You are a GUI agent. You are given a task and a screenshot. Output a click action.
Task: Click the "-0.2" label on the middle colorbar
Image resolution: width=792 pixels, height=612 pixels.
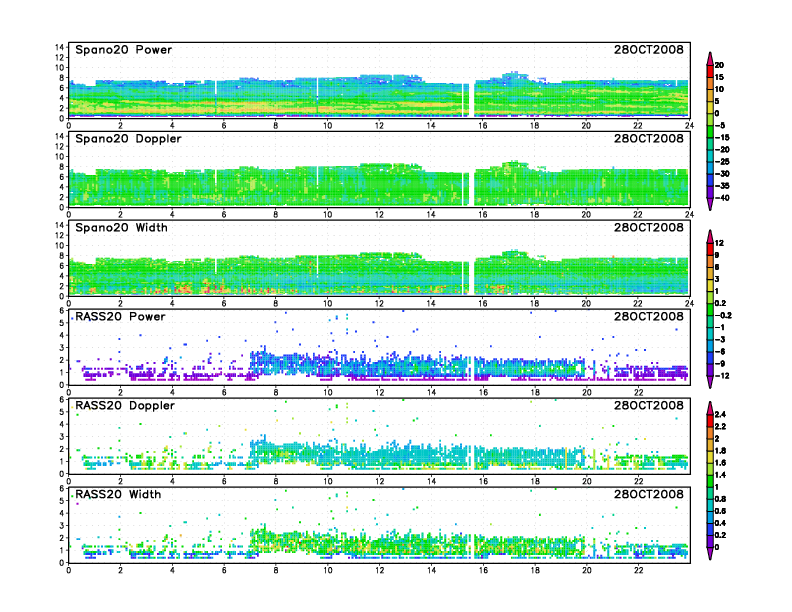pyautogui.click(x=723, y=315)
